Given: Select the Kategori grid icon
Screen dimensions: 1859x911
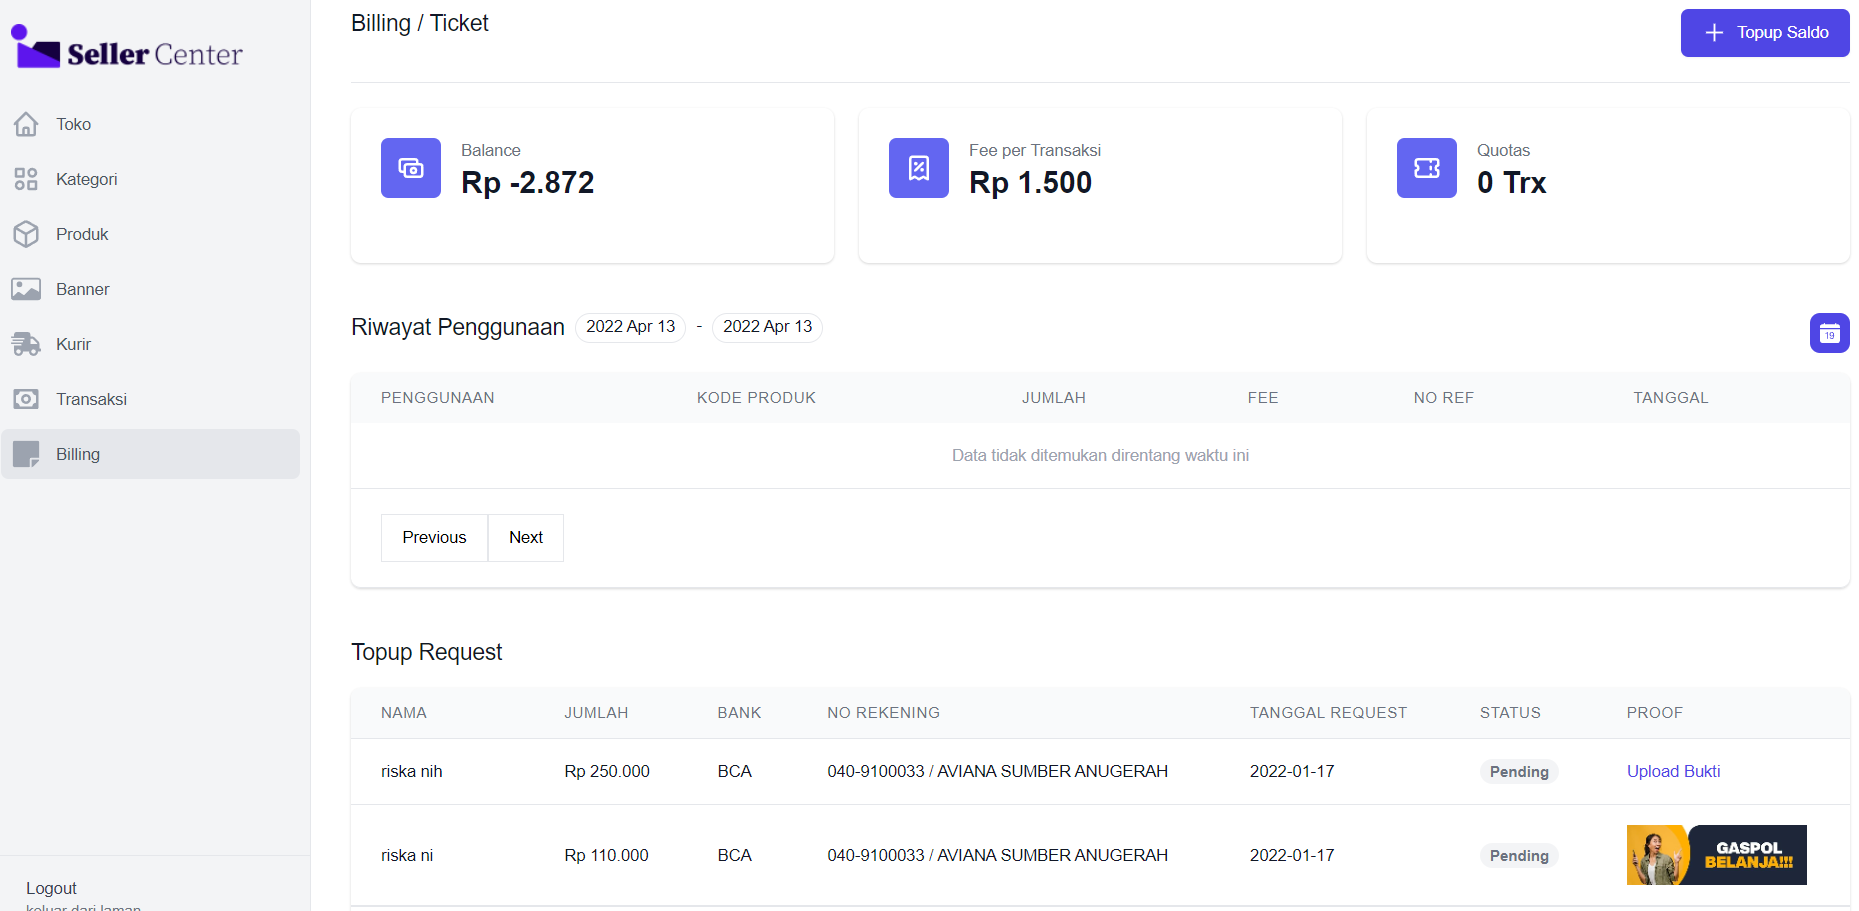Looking at the screenshot, I should pos(26,179).
